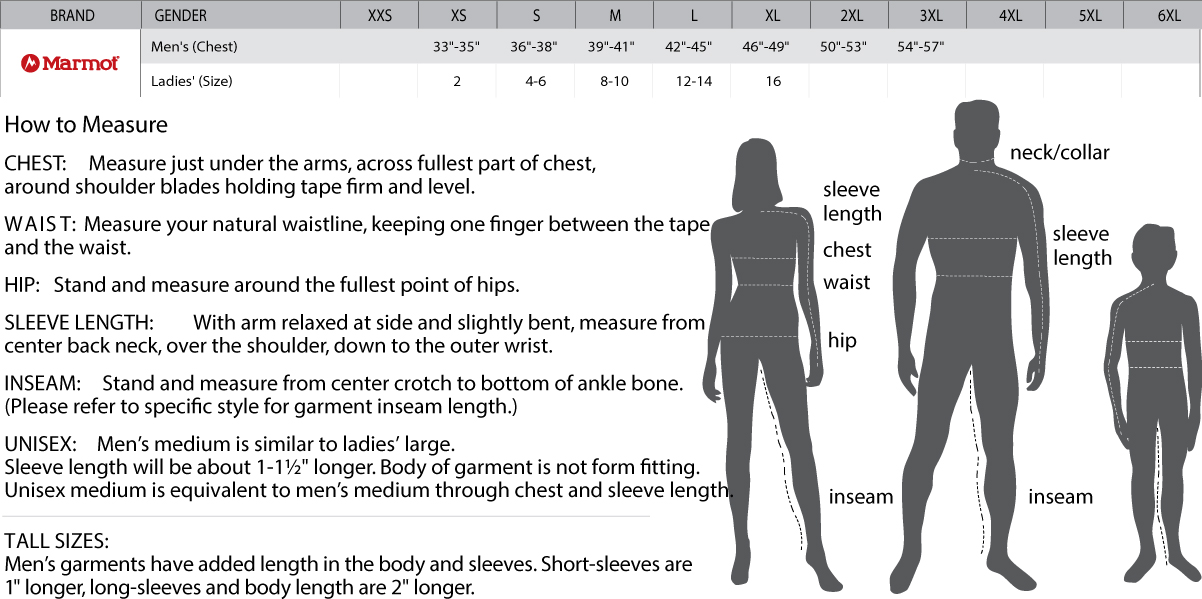Viewport: 1202px width, 599px height.
Task: Select the Ladies' (Size) row label
Action: 191,81
